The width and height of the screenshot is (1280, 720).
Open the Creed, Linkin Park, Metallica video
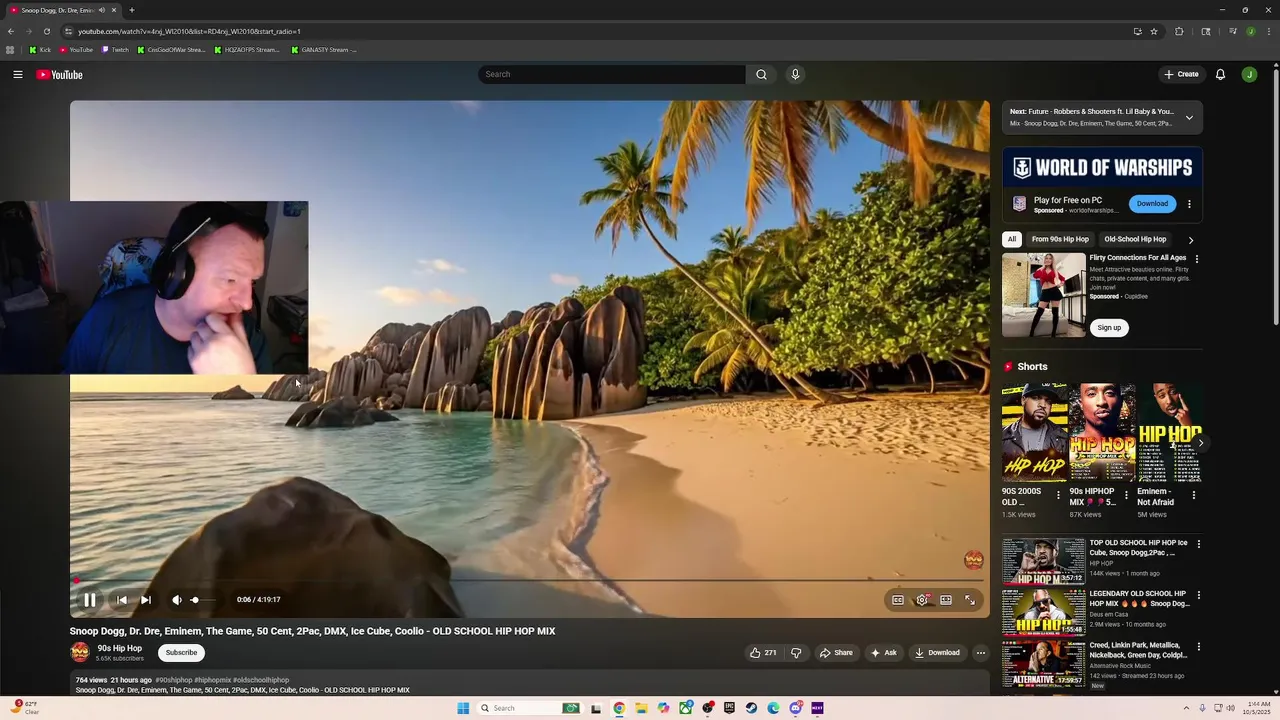coord(1044,664)
